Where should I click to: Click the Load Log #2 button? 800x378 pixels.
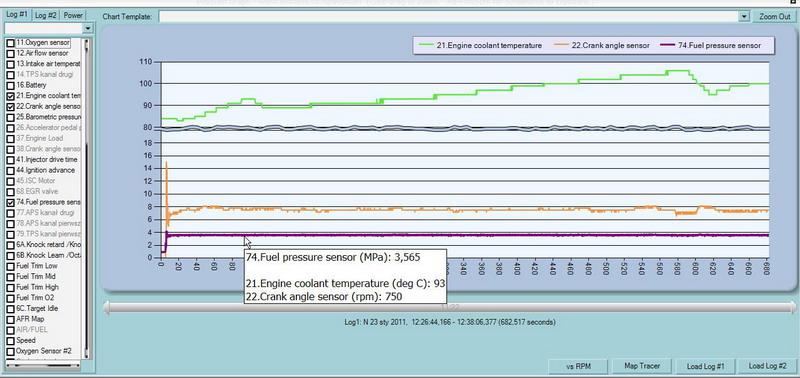pos(767,366)
